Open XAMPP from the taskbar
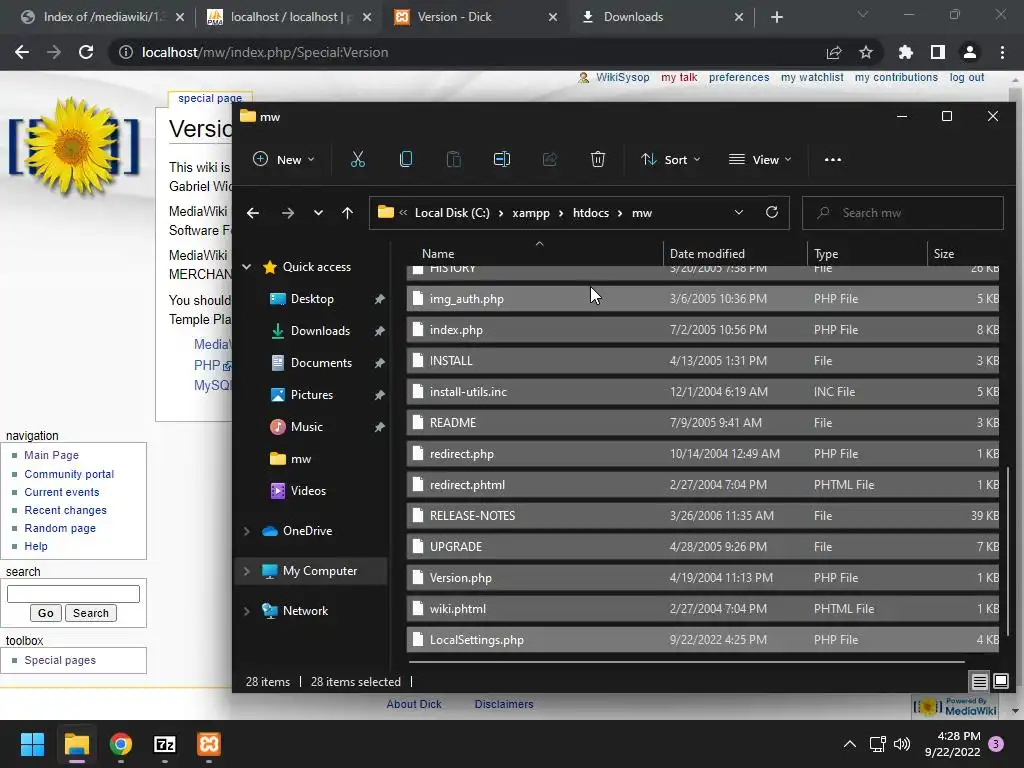This screenshot has height=768, width=1024. [209, 744]
